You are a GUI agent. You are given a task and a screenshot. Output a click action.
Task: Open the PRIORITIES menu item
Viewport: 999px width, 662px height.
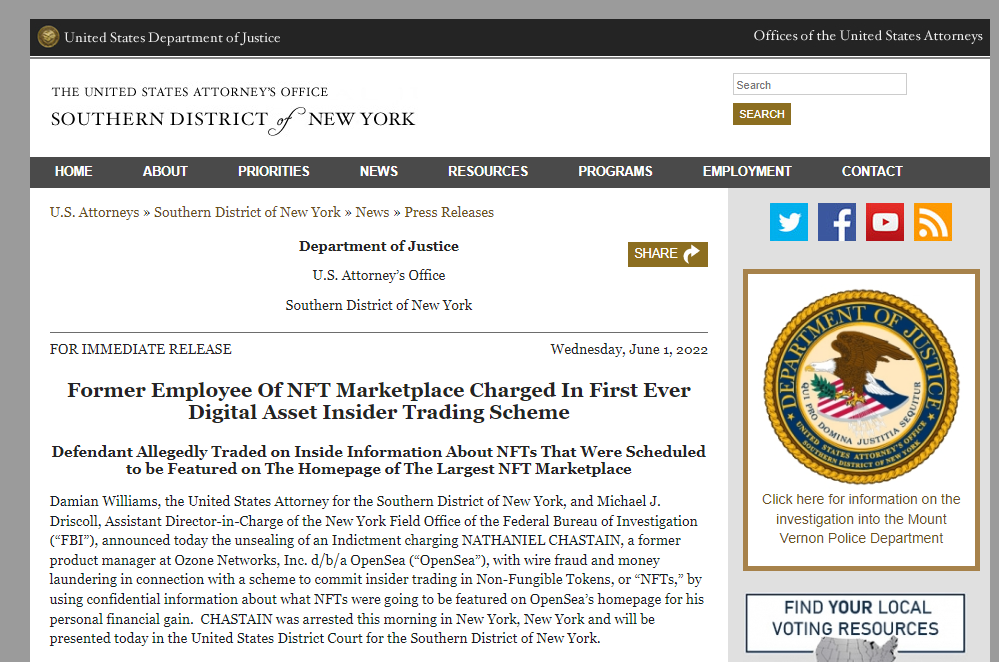(273, 171)
